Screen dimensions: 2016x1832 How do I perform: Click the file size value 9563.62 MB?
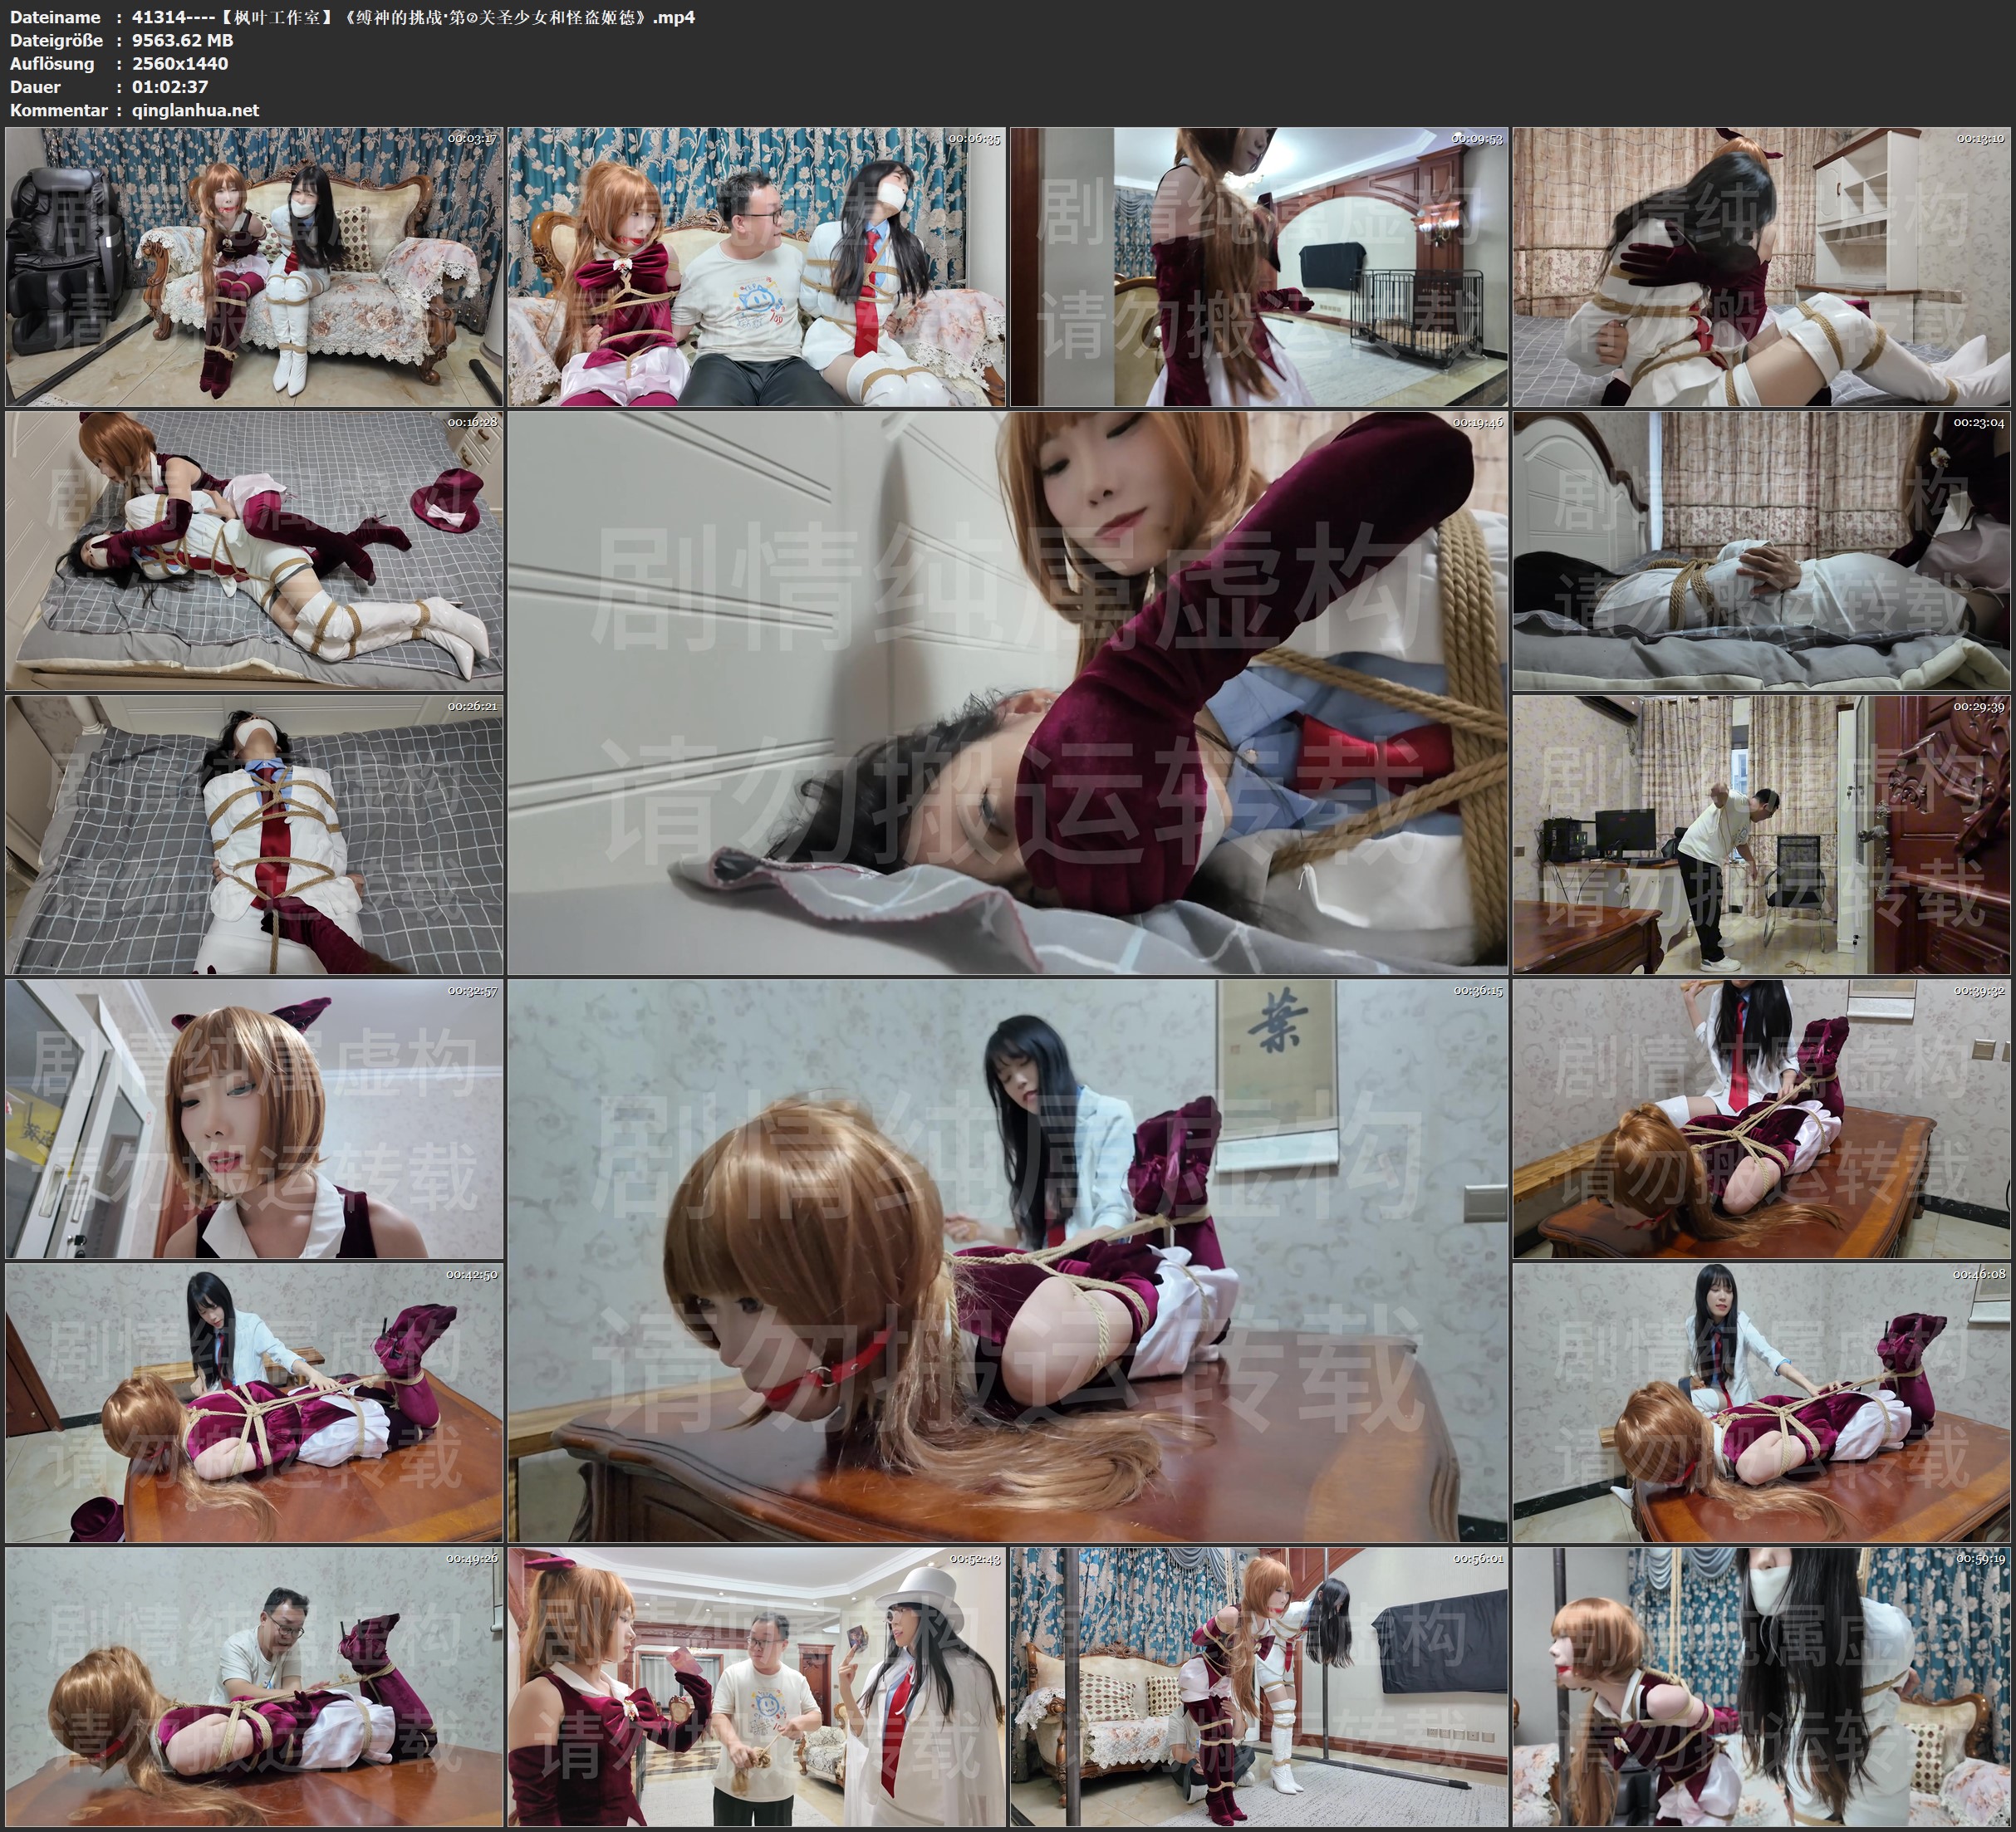click(x=182, y=40)
